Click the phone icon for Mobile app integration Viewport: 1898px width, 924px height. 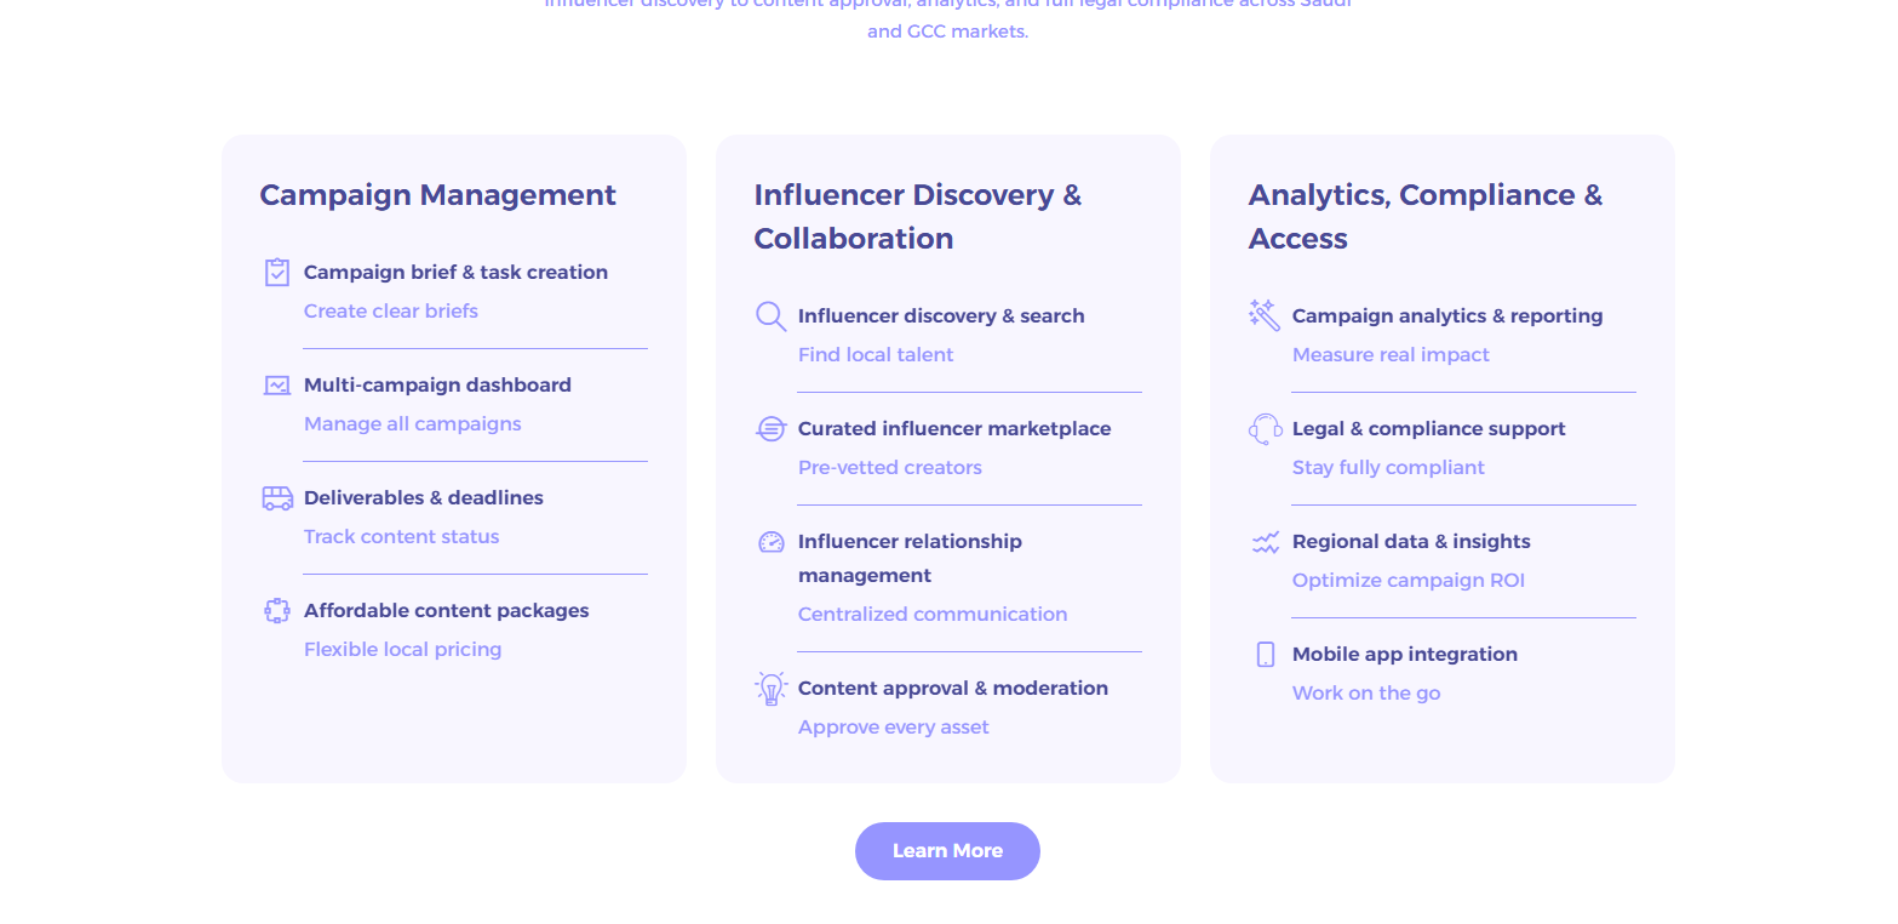tap(1265, 655)
